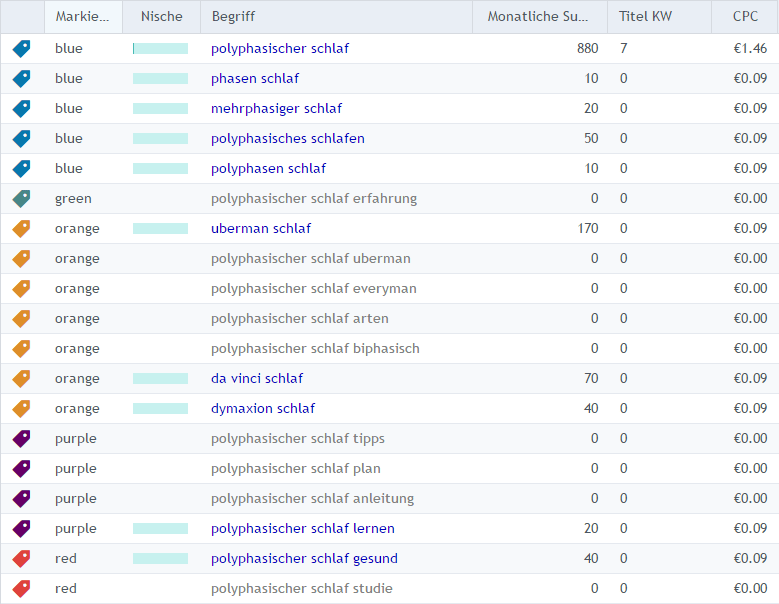Click the blue tag icon for 'polyphasischer schlaf'
This screenshot has height=604, width=779.
coord(21,49)
